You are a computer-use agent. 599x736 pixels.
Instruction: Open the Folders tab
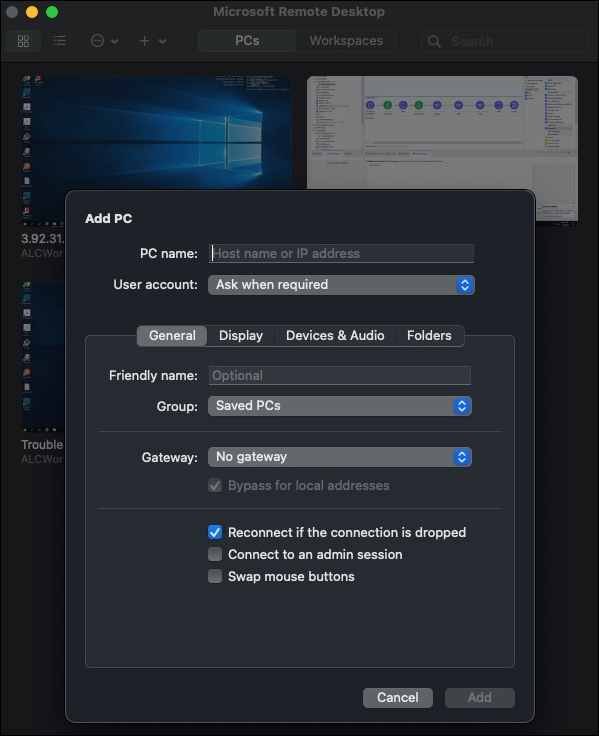[x=429, y=336]
